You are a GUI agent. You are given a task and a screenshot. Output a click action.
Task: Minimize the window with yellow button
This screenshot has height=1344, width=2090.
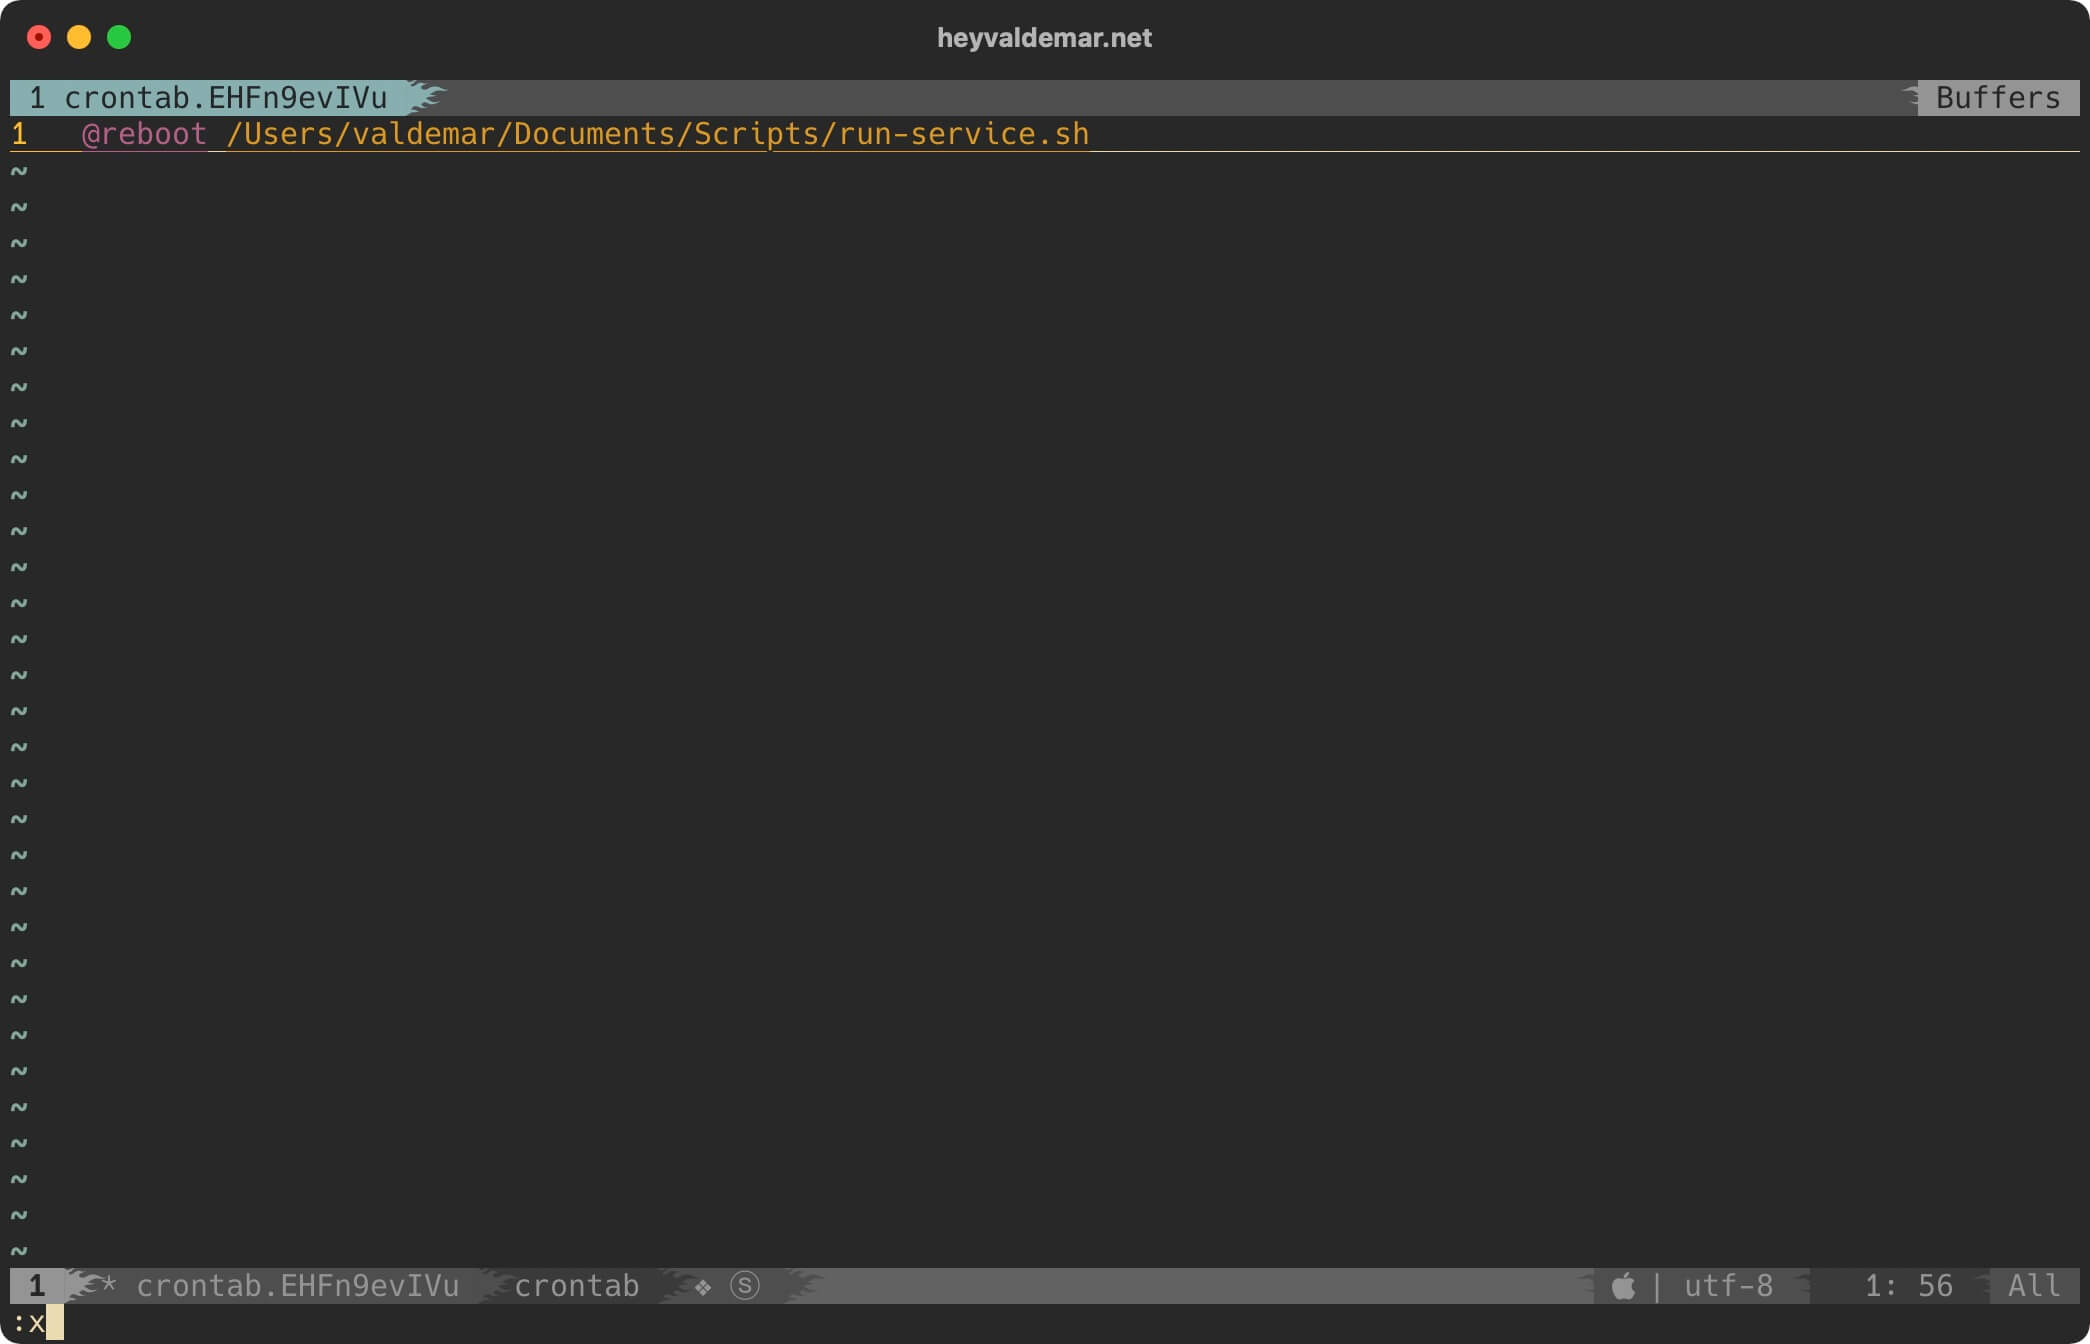click(79, 38)
